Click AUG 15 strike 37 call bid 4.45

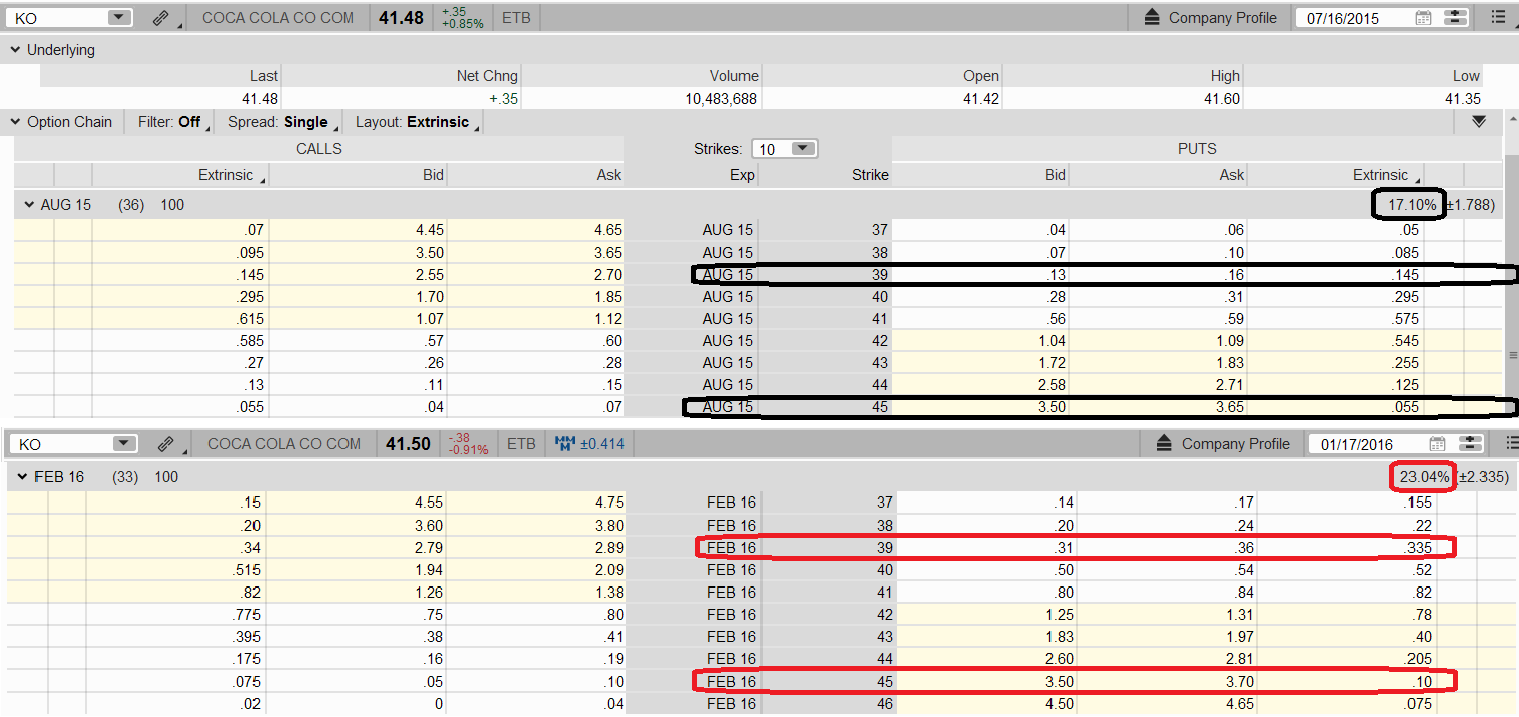[428, 230]
